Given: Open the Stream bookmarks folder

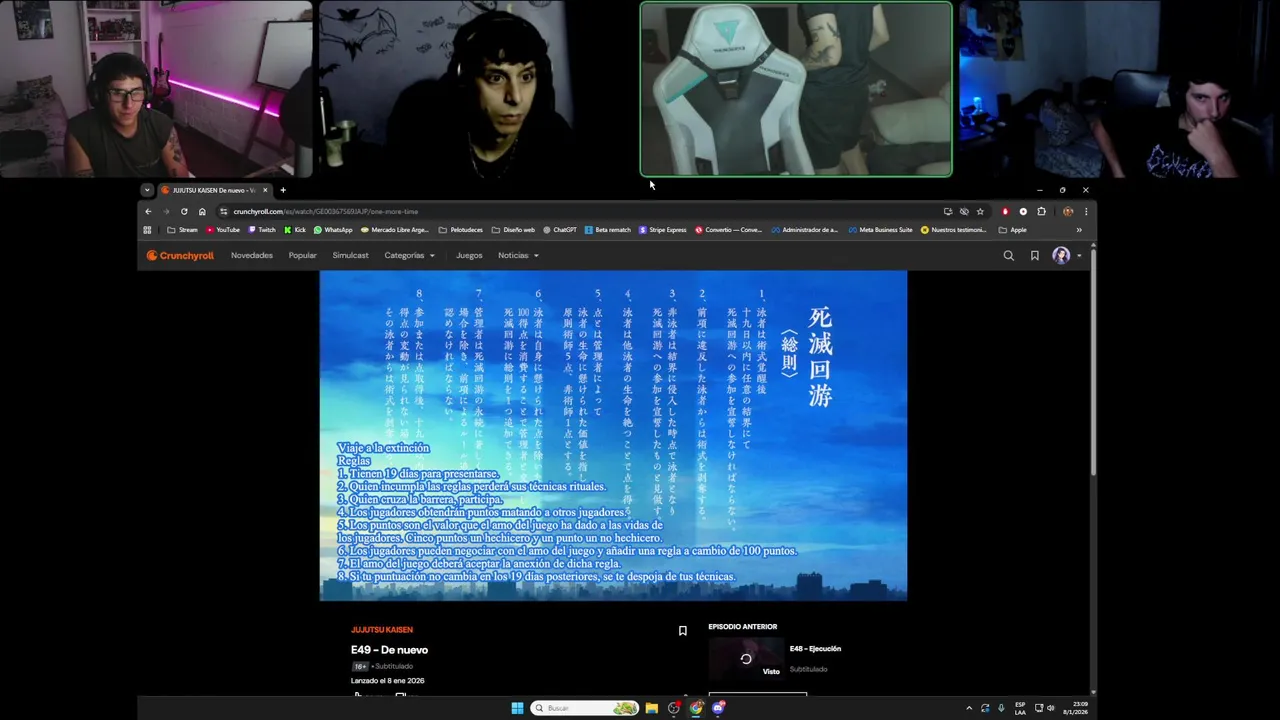Looking at the screenshot, I should tap(182, 230).
